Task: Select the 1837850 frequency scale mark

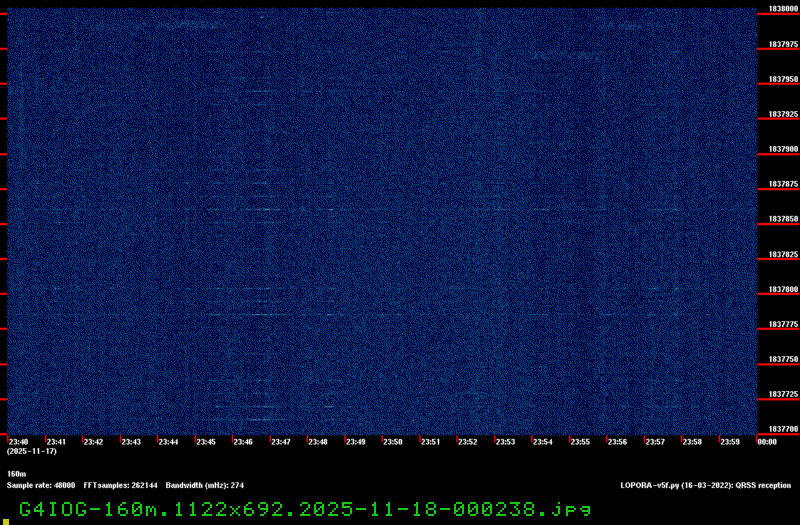Action: pyautogui.click(x=782, y=219)
